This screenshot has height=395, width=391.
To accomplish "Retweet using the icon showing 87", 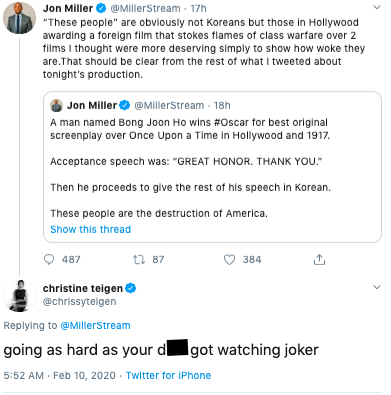I will pyautogui.click(x=139, y=259).
